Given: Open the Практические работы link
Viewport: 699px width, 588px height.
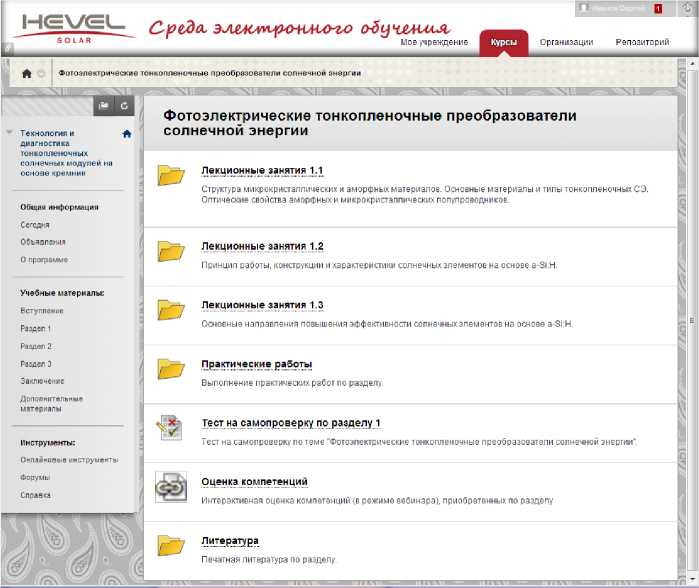Looking at the screenshot, I should (x=256, y=364).
